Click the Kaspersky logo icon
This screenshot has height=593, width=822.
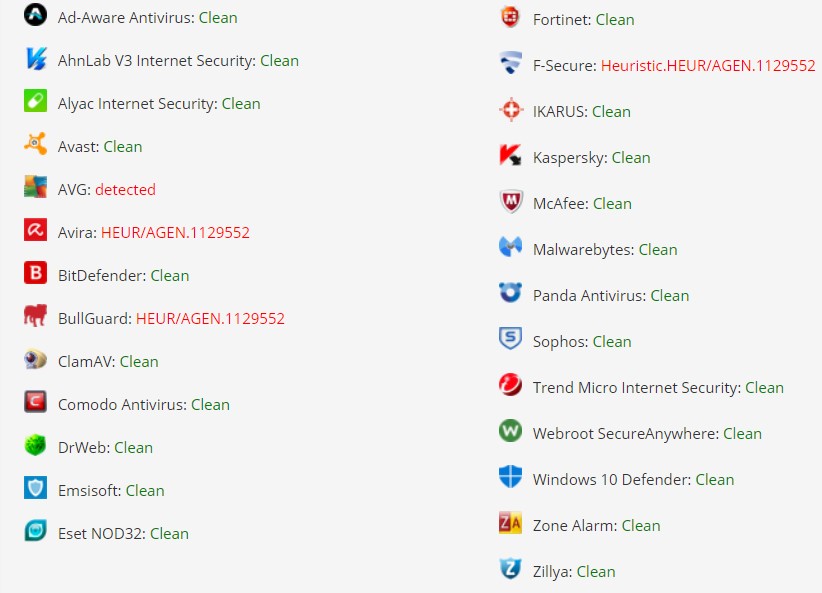tap(511, 156)
